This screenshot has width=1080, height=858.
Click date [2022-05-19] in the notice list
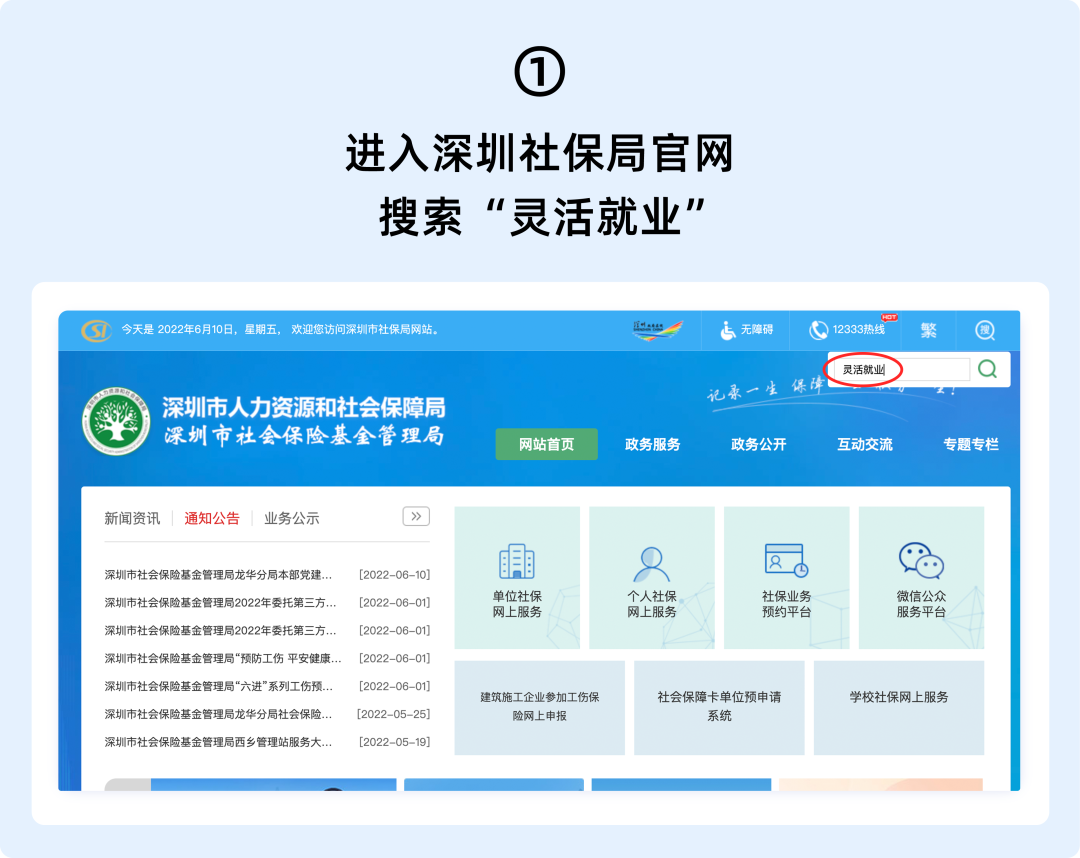(395, 742)
